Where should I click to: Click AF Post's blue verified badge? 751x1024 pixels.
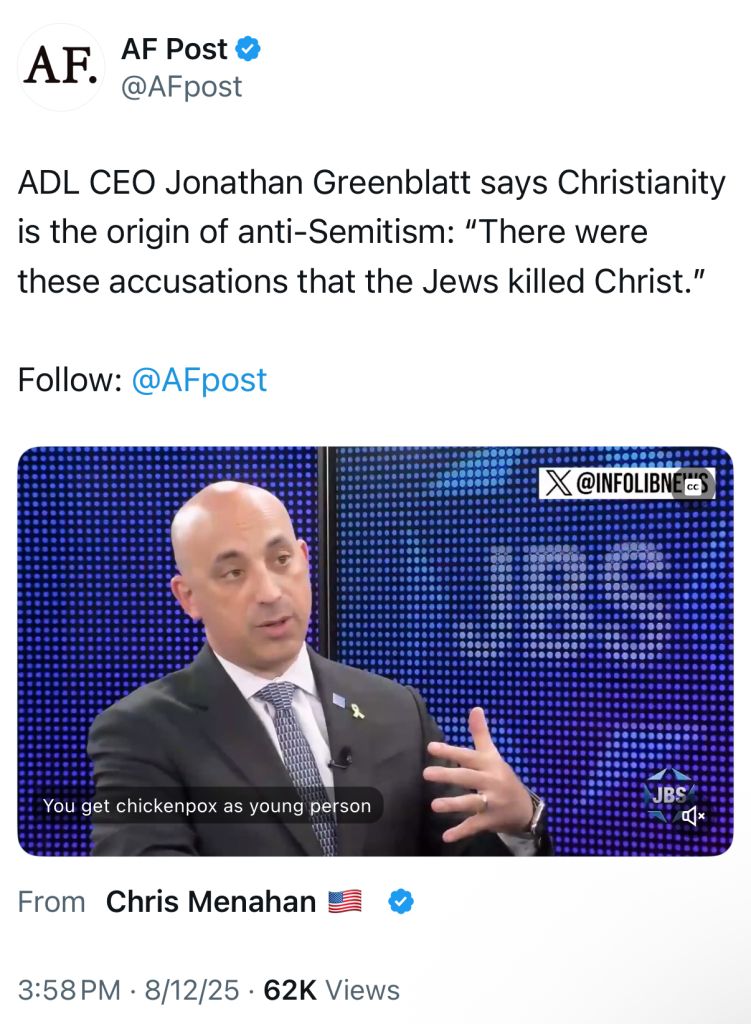[248, 49]
